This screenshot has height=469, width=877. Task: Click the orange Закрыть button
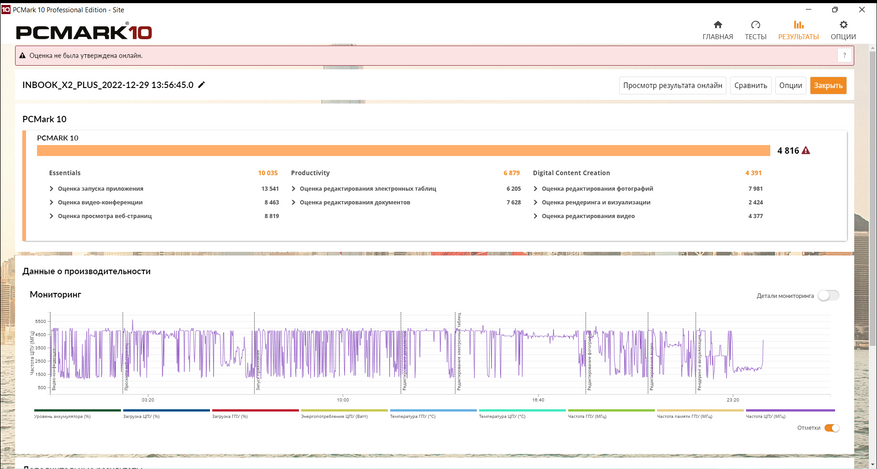point(828,86)
